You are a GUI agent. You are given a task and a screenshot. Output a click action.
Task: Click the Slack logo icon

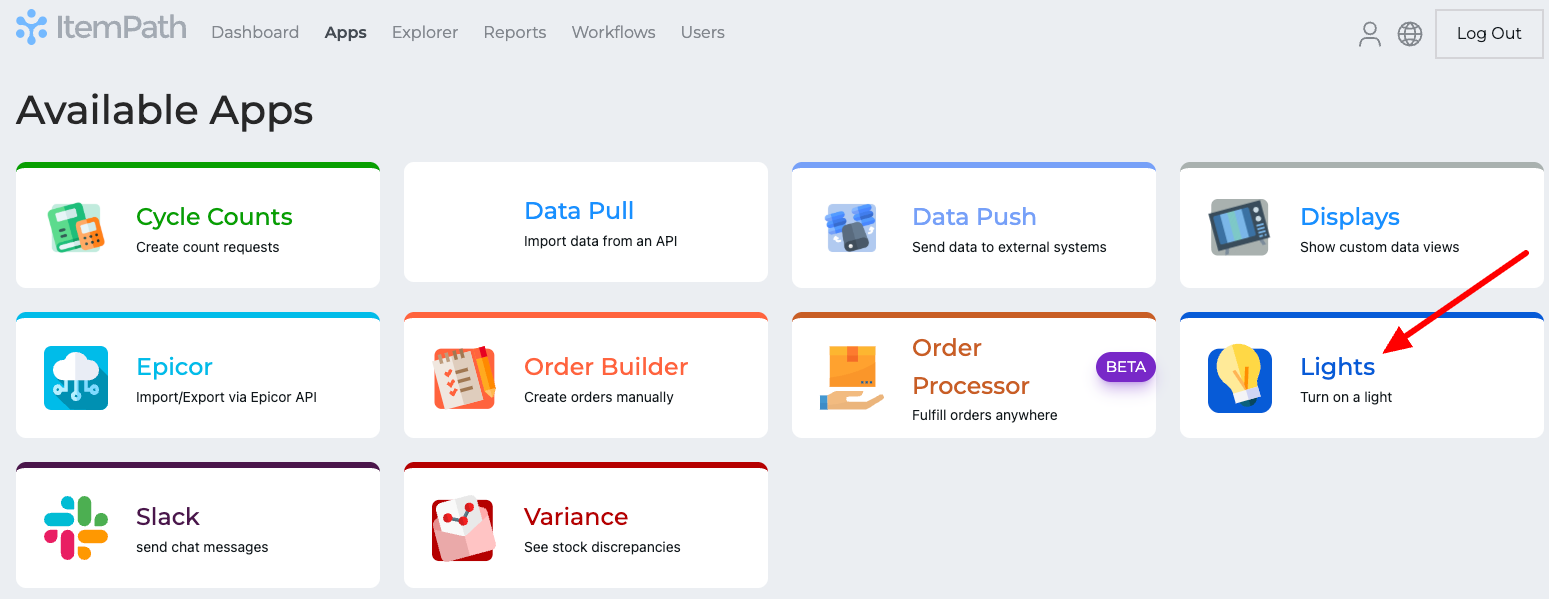[76, 528]
